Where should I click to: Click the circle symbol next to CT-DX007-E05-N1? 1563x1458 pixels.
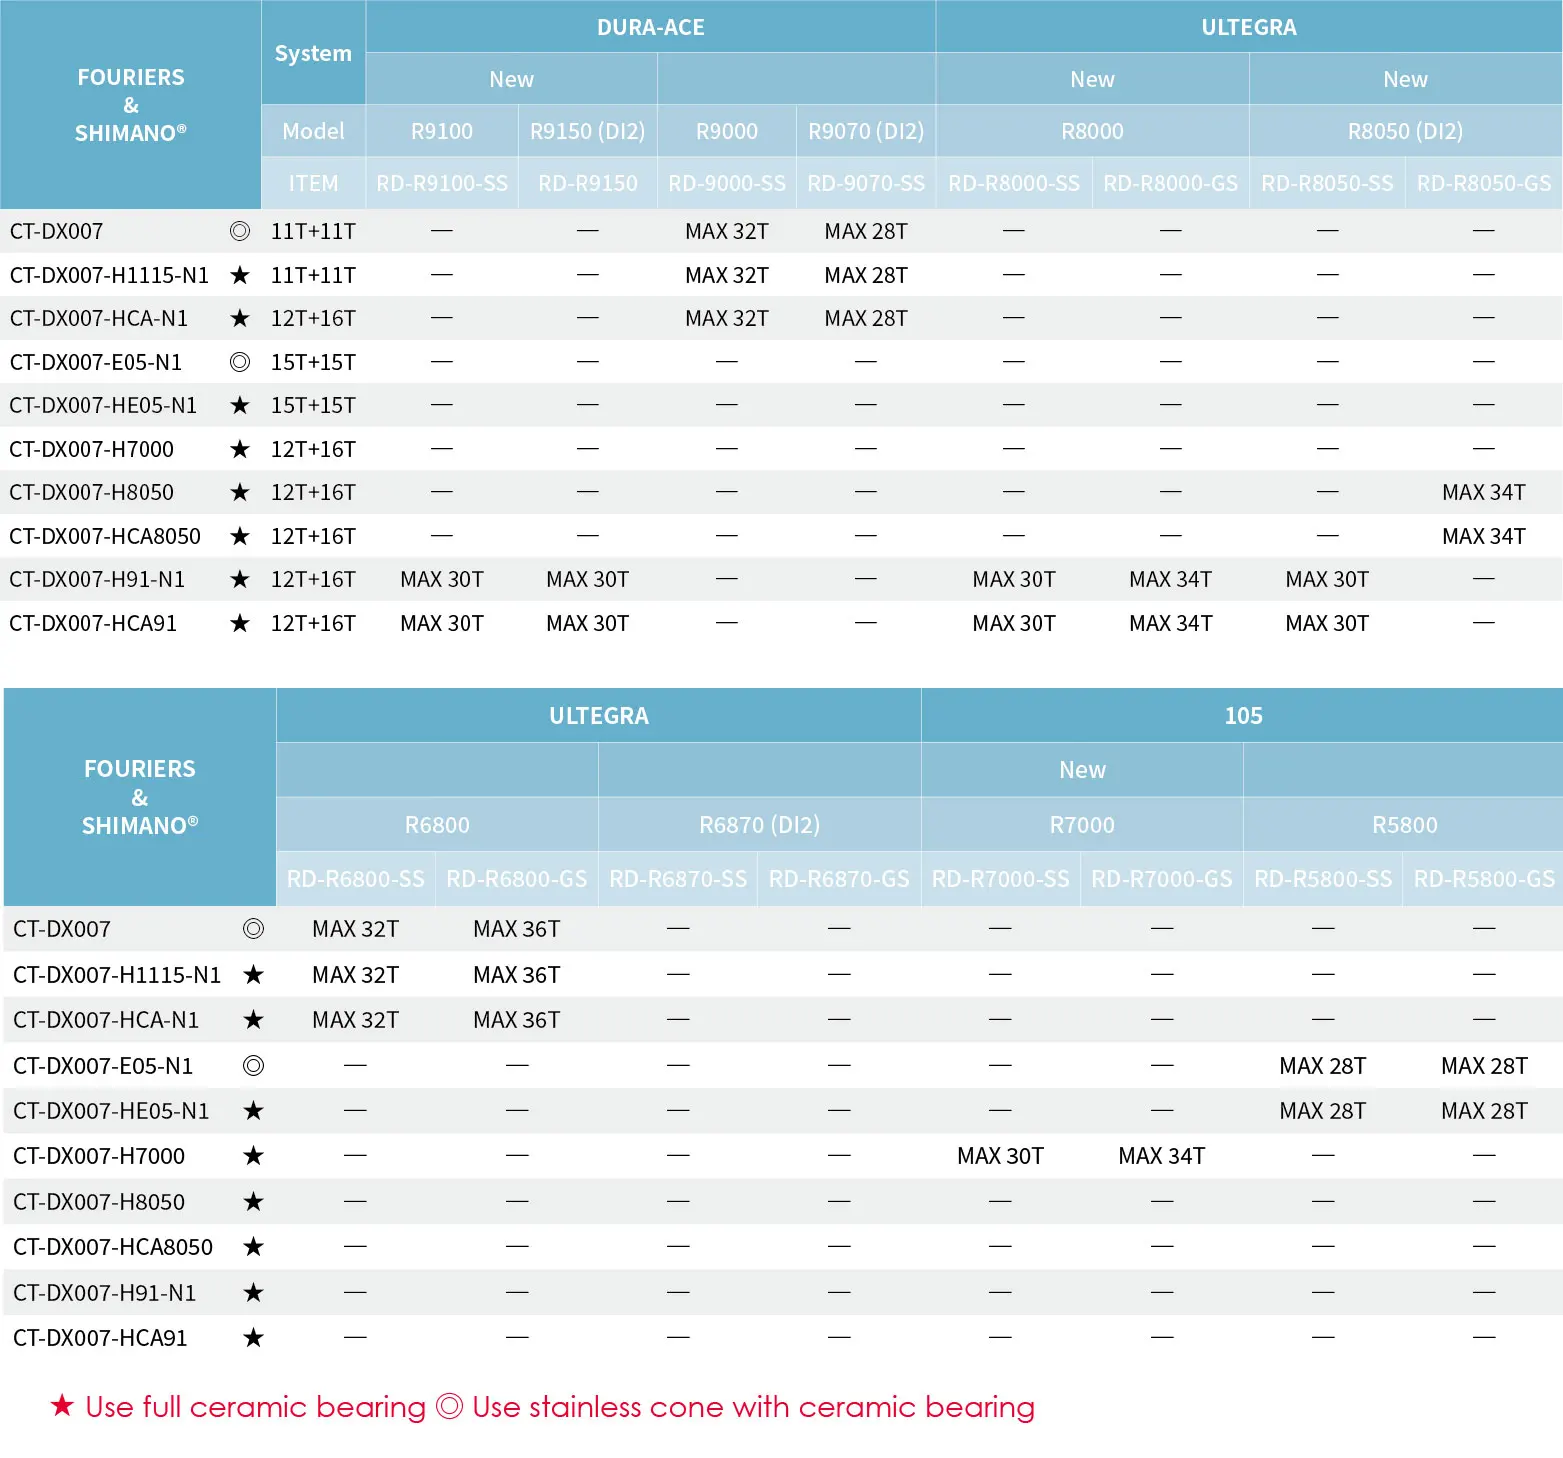[x=240, y=361]
